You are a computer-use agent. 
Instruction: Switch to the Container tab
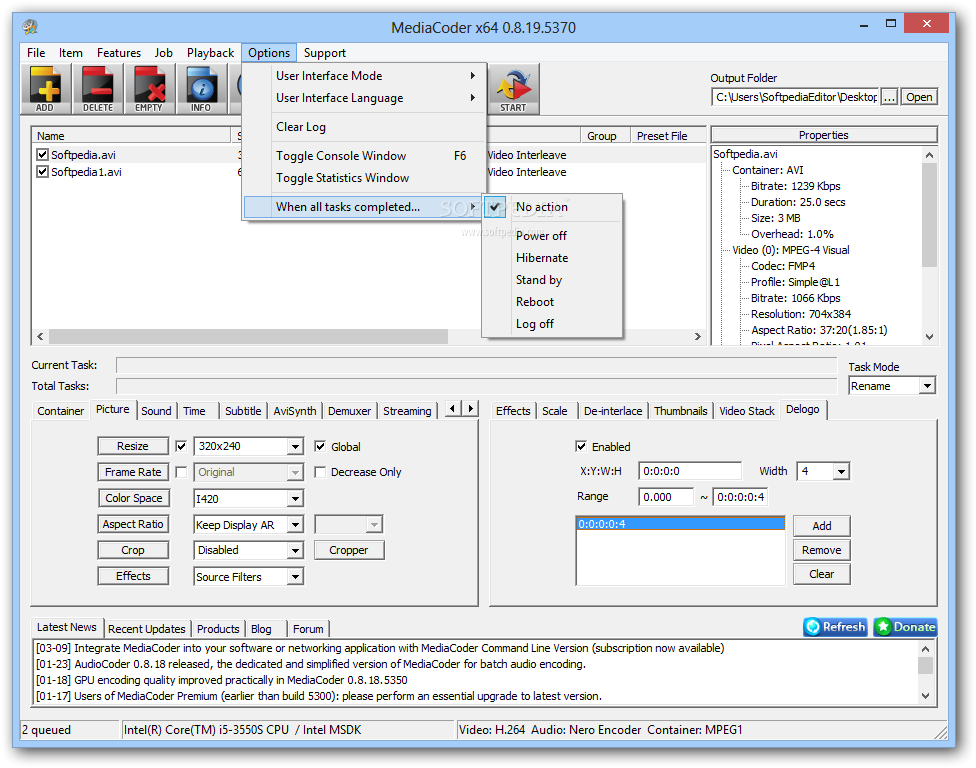(60, 411)
